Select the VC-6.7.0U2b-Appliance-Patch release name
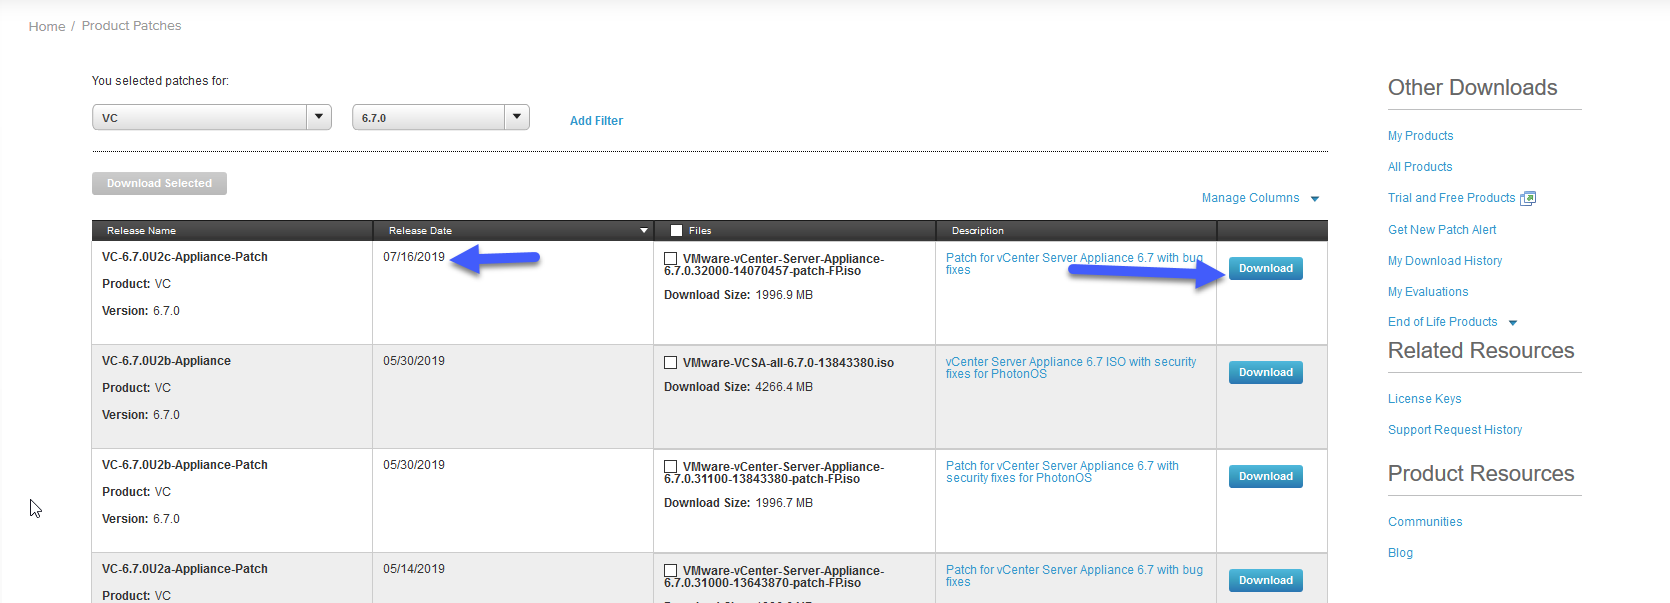Screen dimensions: 1670x603 point(185,465)
